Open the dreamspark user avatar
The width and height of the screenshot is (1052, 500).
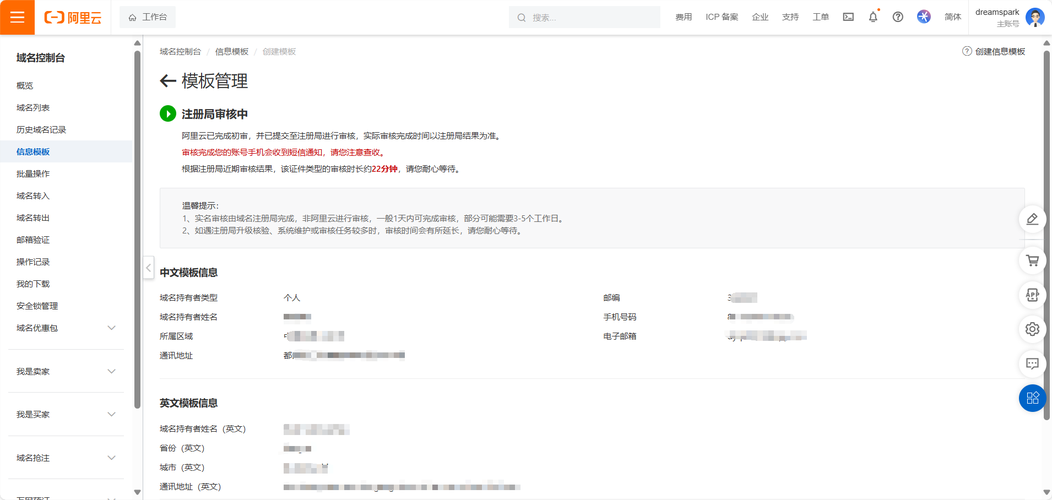click(x=1035, y=17)
